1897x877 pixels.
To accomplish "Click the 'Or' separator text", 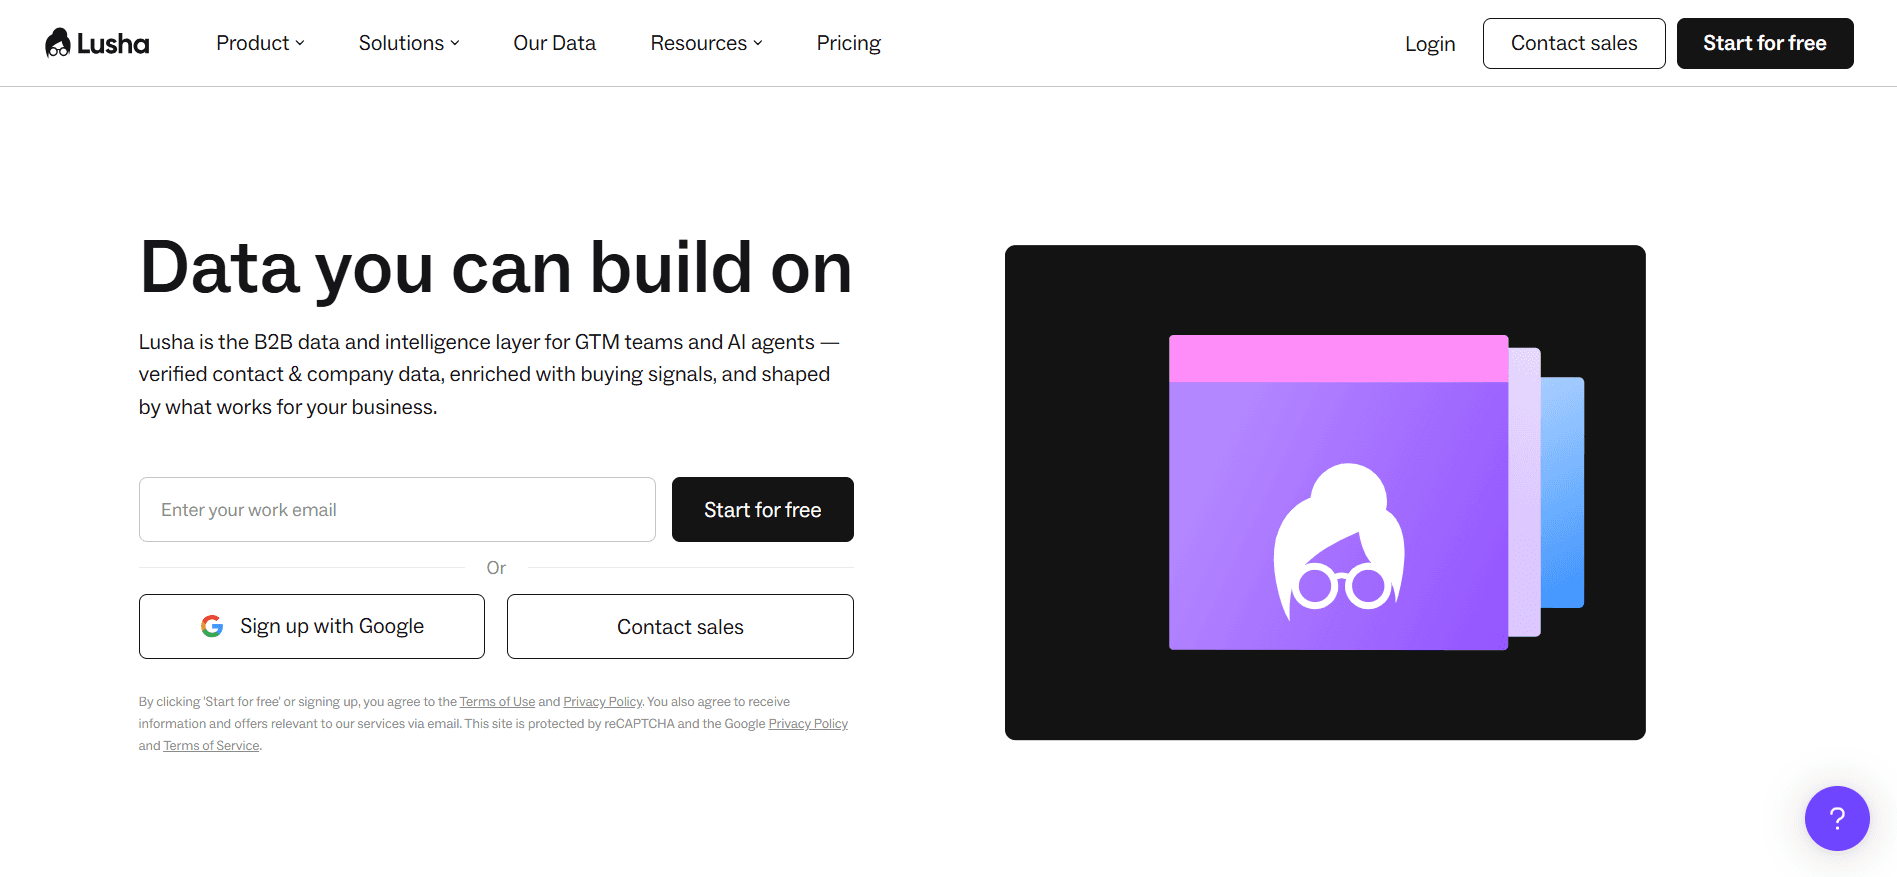I will pyautogui.click(x=496, y=568).
